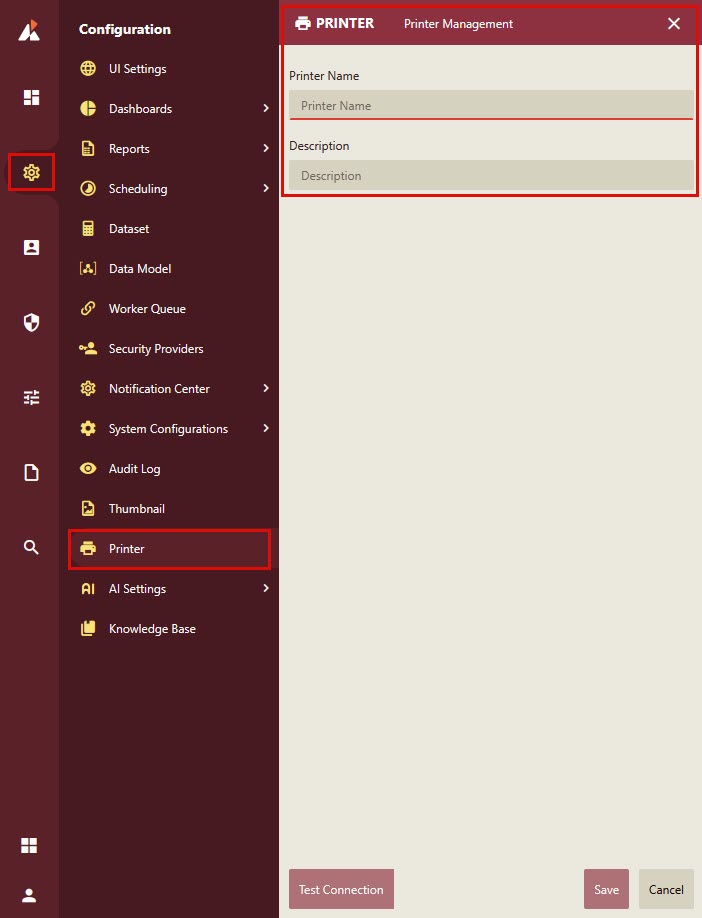Expand the Scheduling submenu
The width and height of the screenshot is (702, 918).
click(265, 188)
